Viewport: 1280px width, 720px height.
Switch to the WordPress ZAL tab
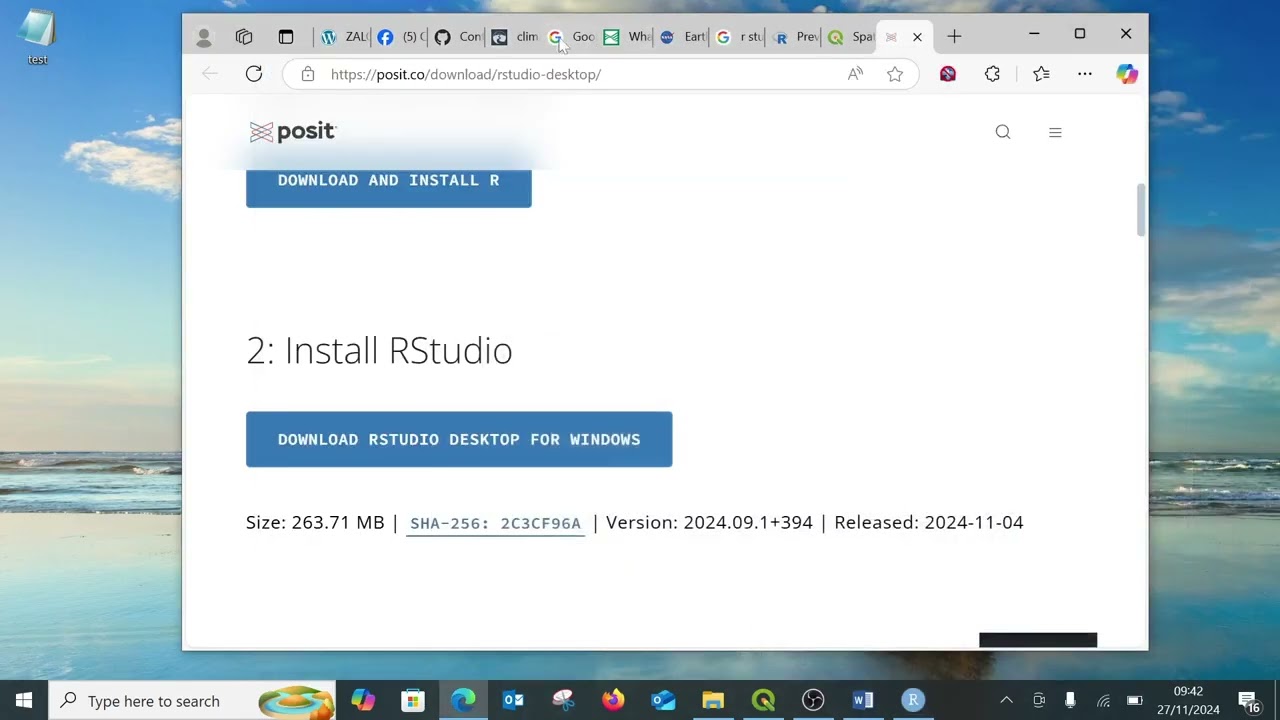[x=343, y=37]
